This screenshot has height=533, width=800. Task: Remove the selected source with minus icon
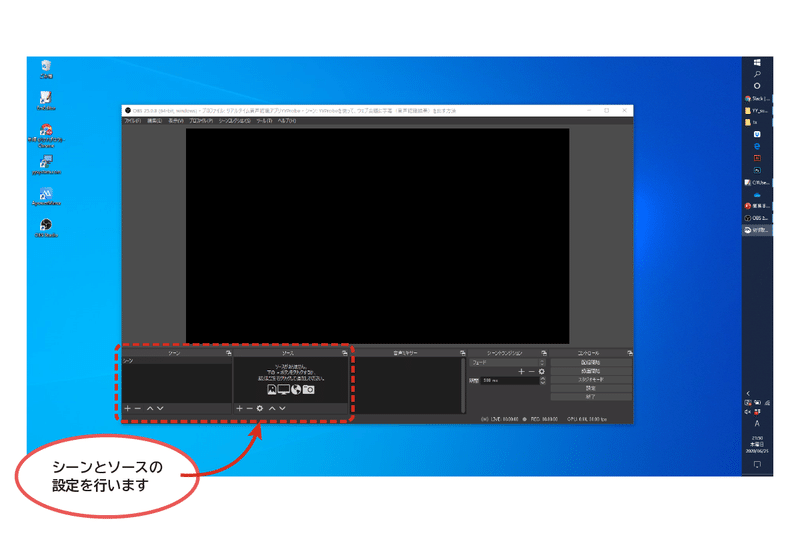(249, 409)
